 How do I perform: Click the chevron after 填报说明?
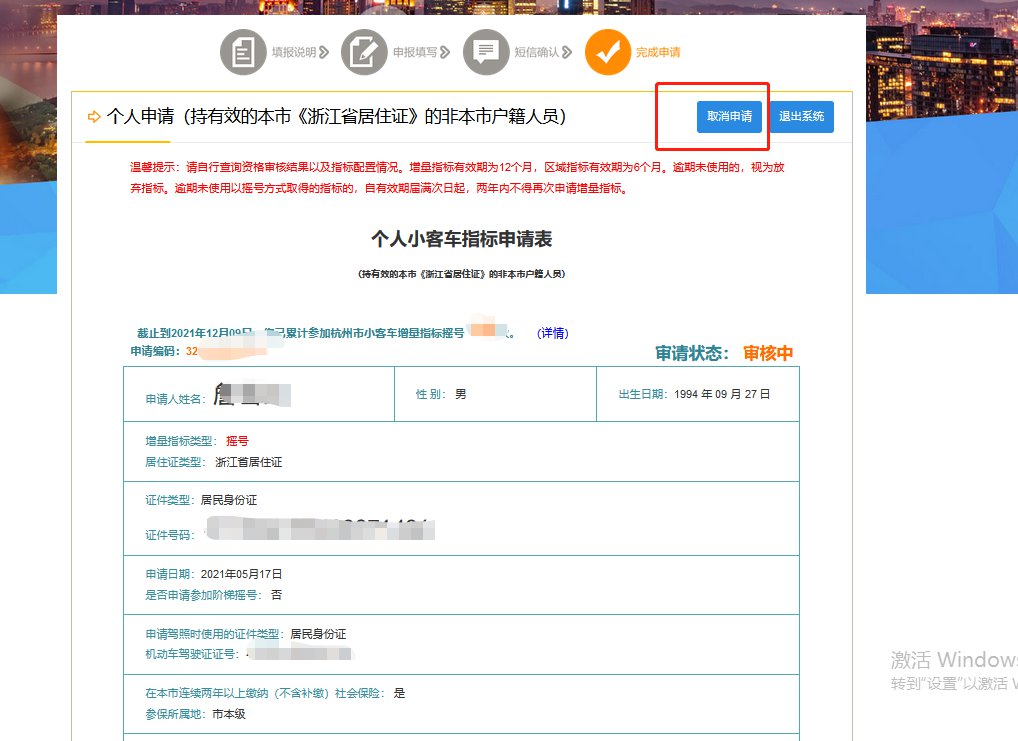324,52
